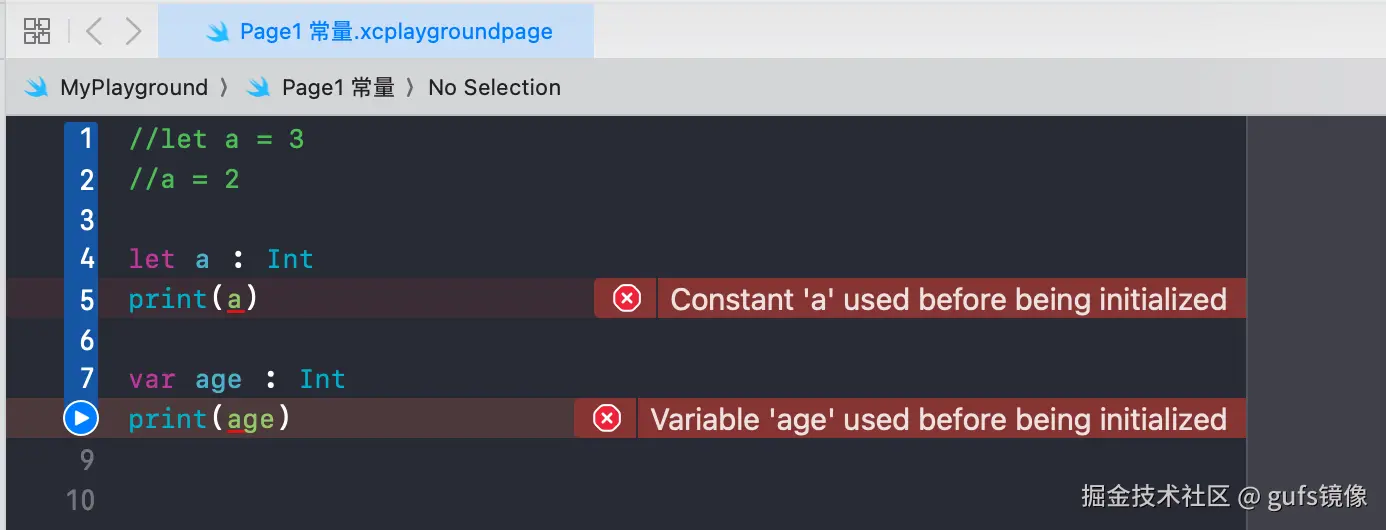Click the 'Constant a used before initialized' message
The height and width of the screenshot is (530, 1386).
tap(948, 299)
